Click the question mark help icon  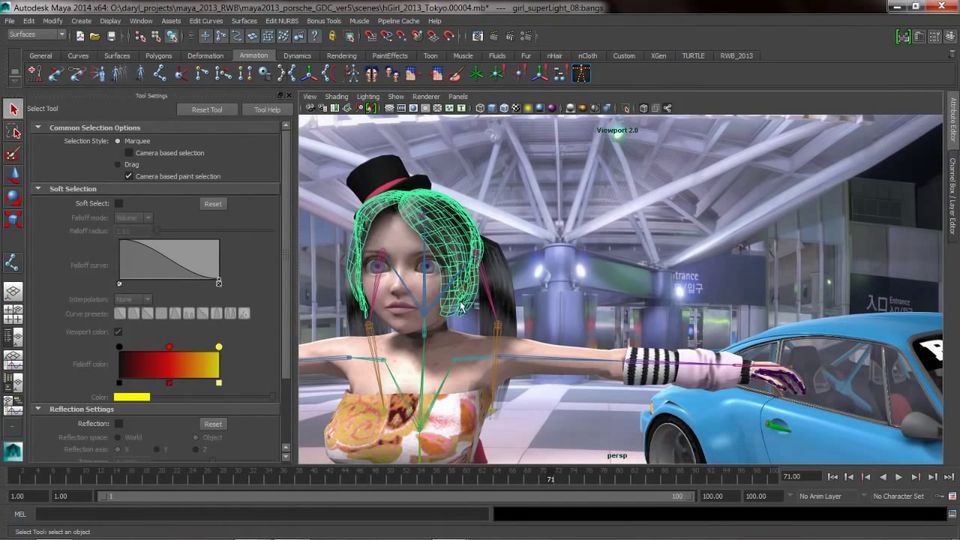click(x=315, y=36)
